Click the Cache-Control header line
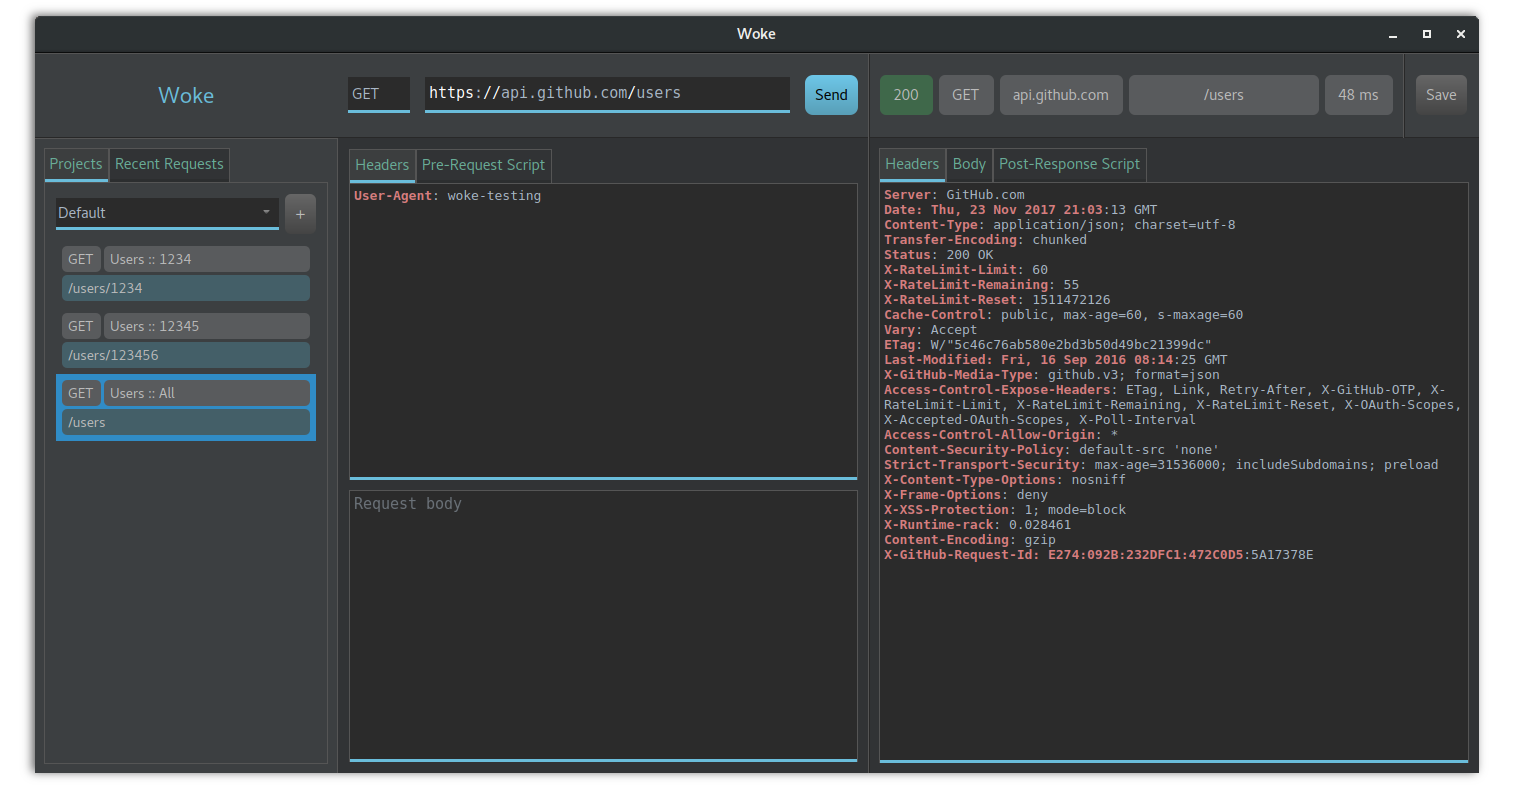This screenshot has width=1520, height=800. point(1064,315)
